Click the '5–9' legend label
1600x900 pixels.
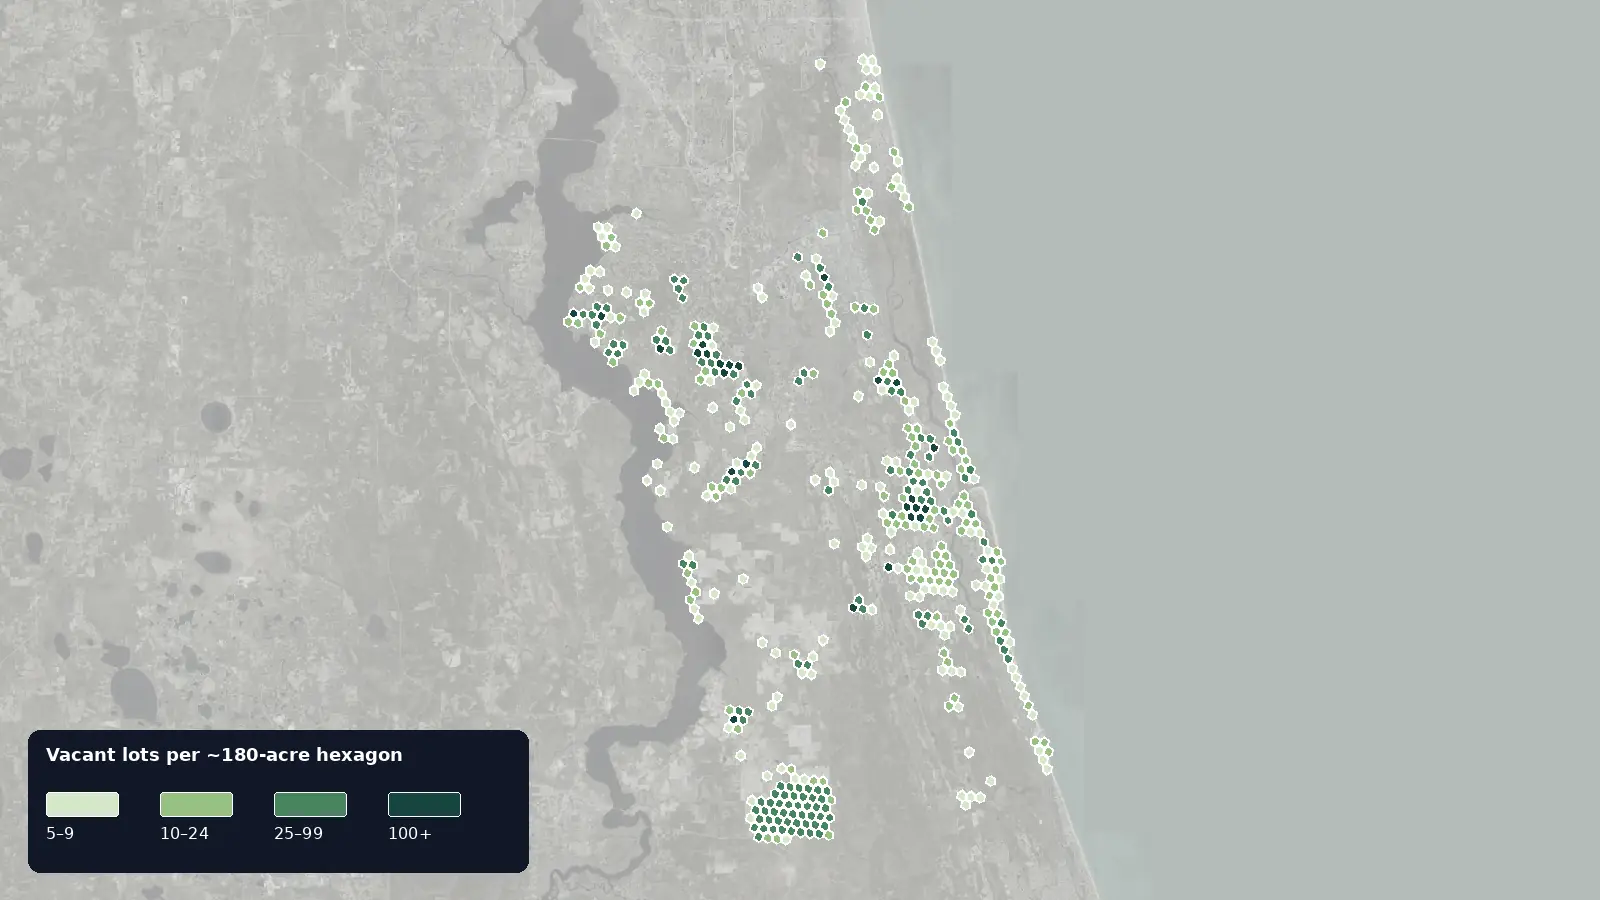pyautogui.click(x=60, y=833)
